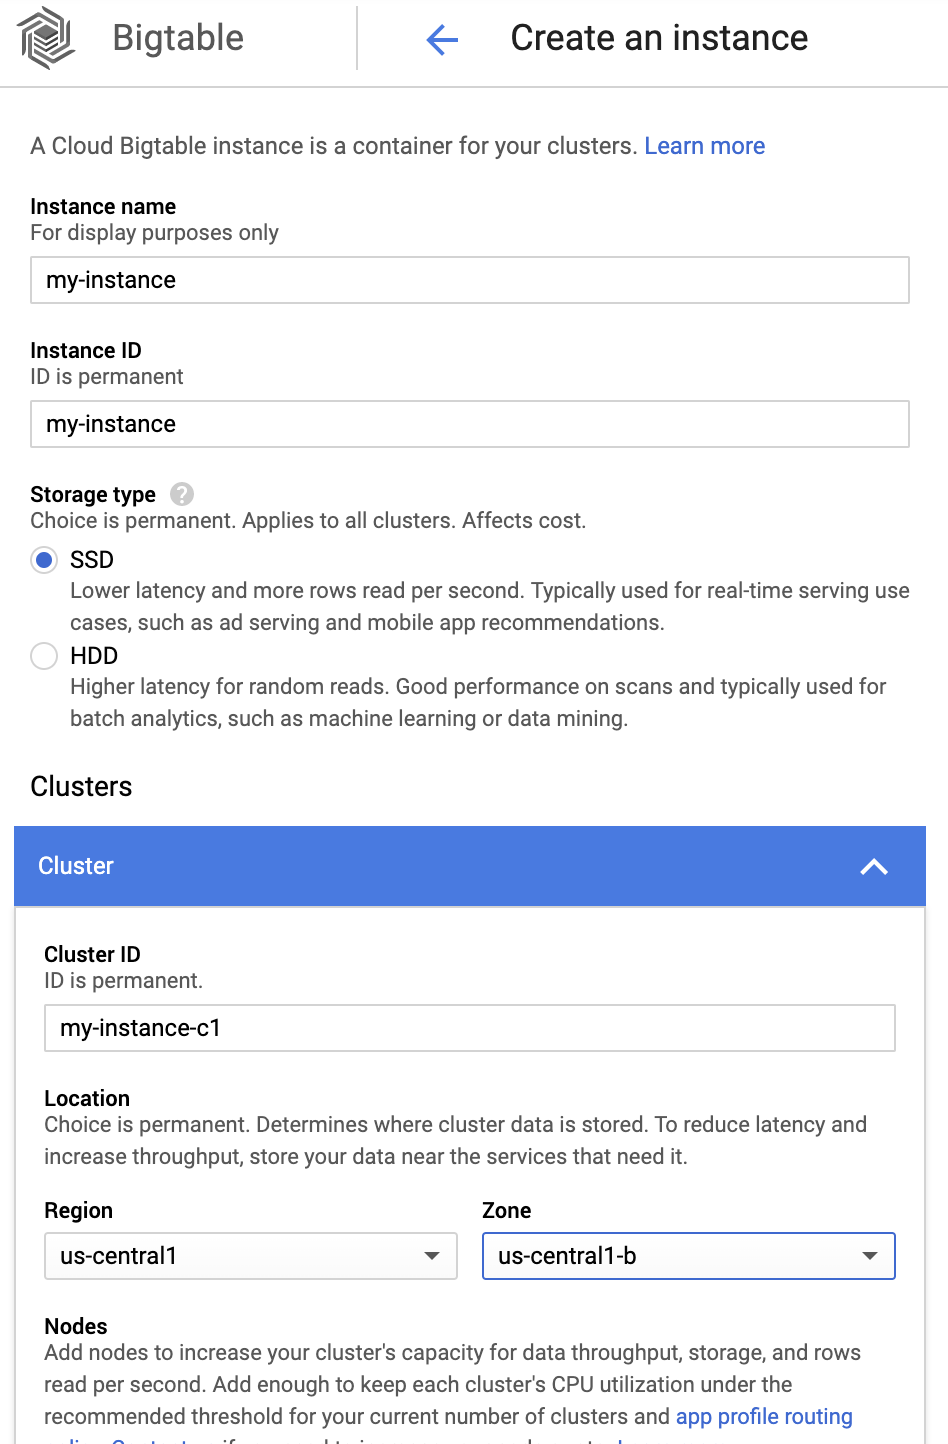Click the chevron icon on the Cluster header
Image resolution: width=948 pixels, height=1444 pixels.
pos(875,867)
